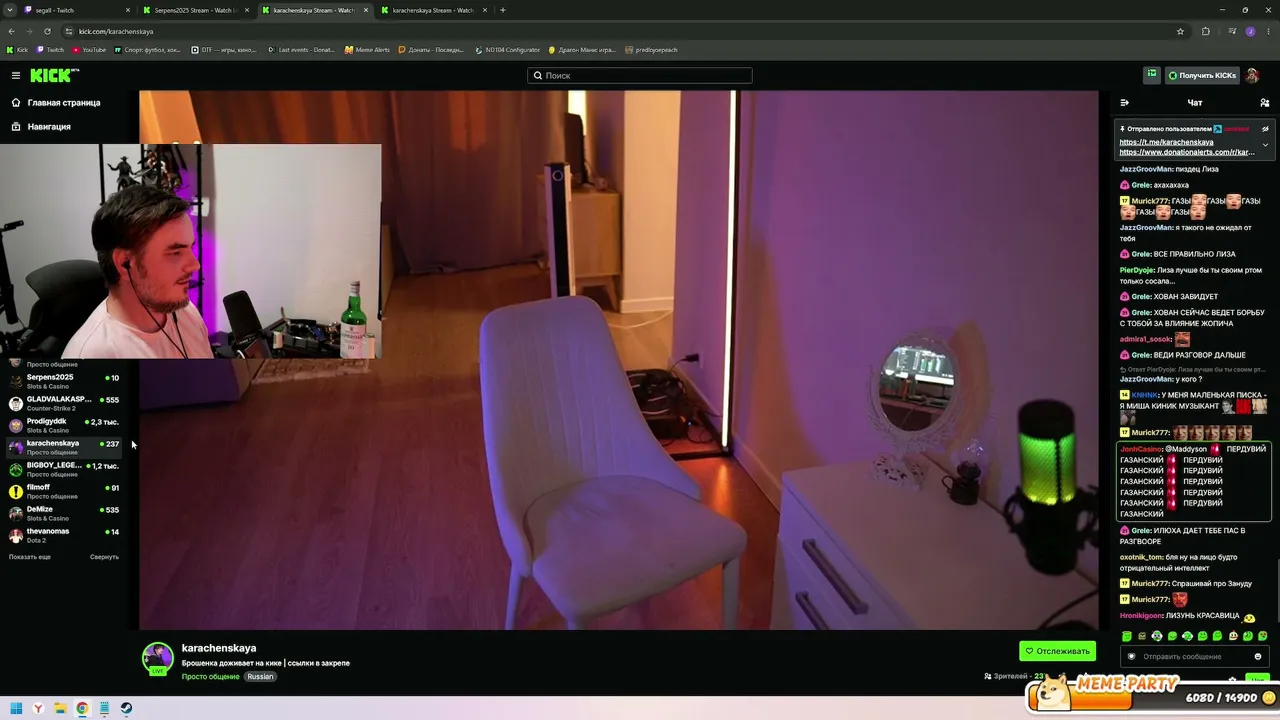Reload the page
1280x720 pixels.
[x=47, y=31]
